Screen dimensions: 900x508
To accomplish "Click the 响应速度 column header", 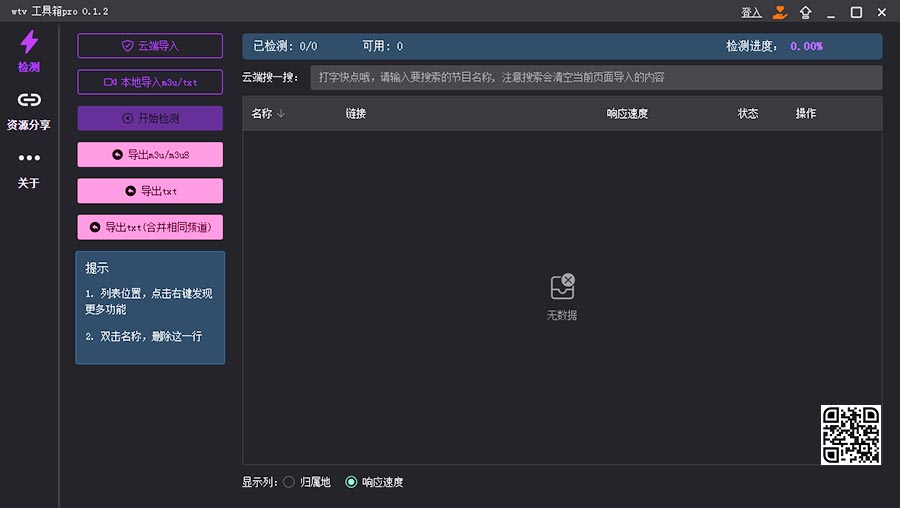I will pos(627,114).
